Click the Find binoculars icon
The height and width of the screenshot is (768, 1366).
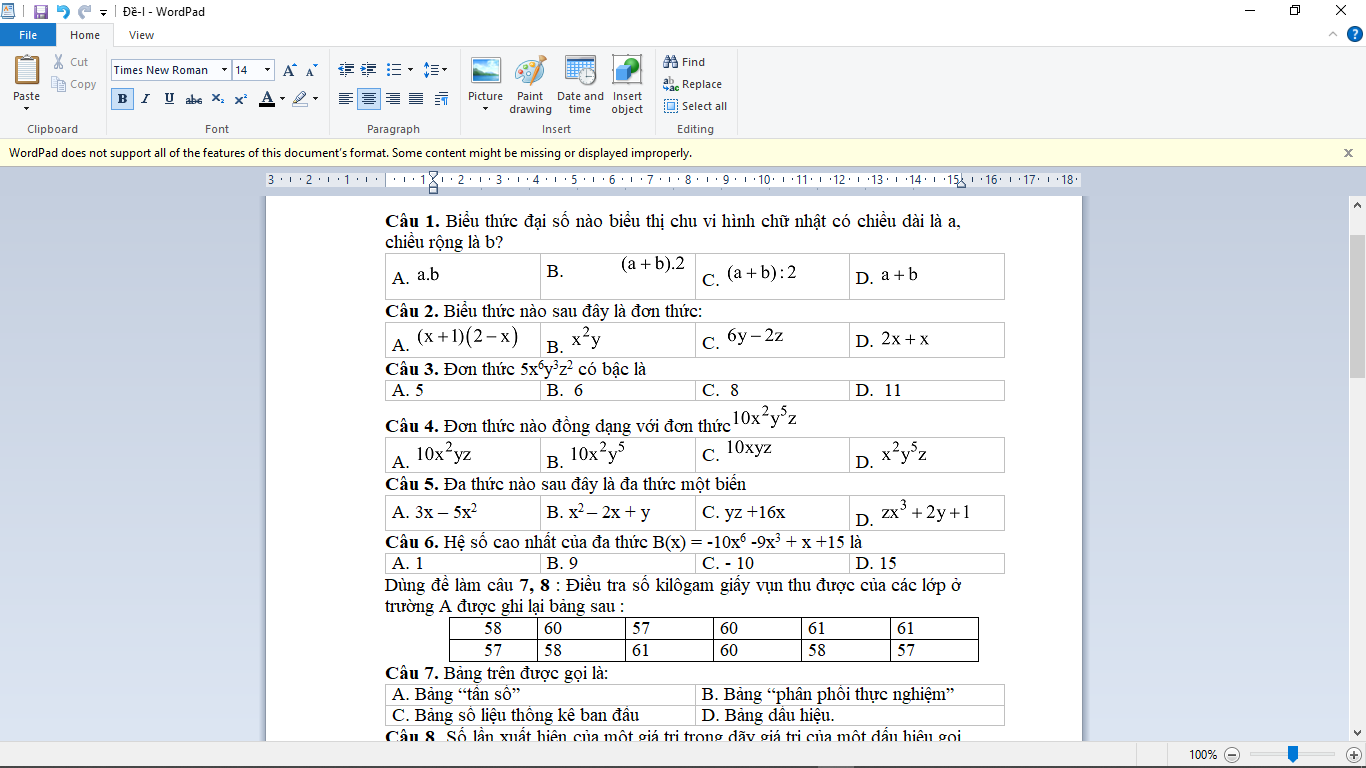click(671, 62)
